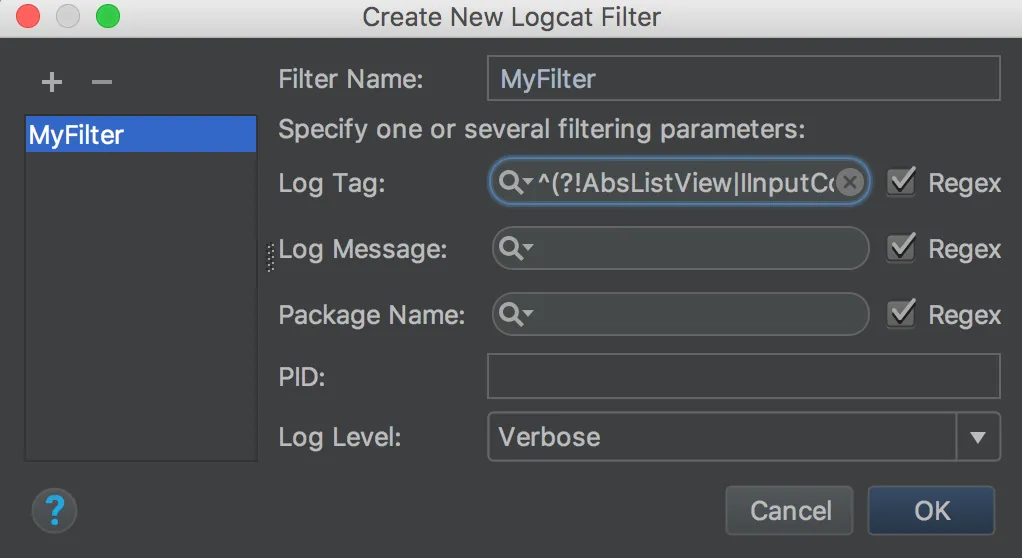Click the minus icon to remove filter
The height and width of the screenshot is (558, 1022).
click(102, 82)
